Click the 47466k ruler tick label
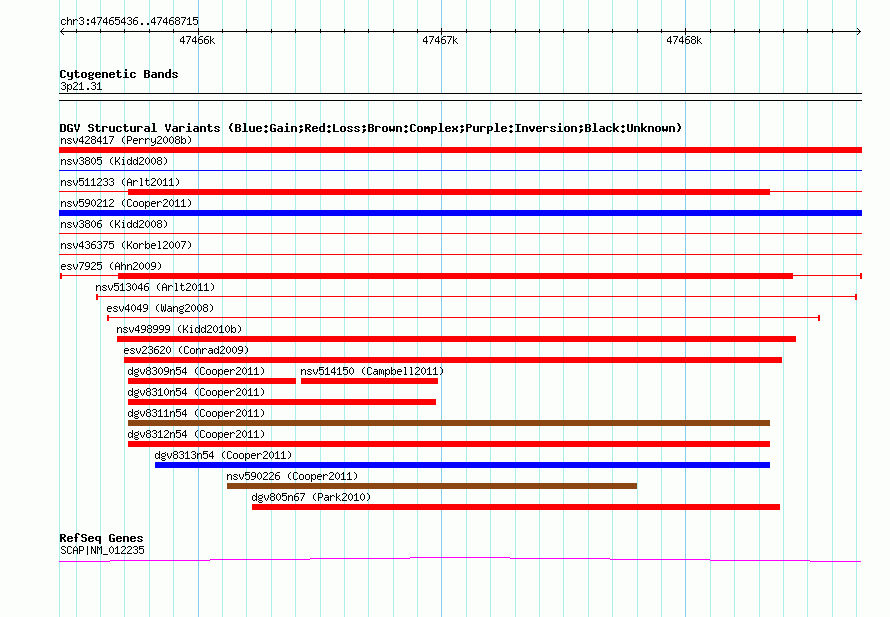This screenshot has width=890, height=617. [x=197, y=40]
